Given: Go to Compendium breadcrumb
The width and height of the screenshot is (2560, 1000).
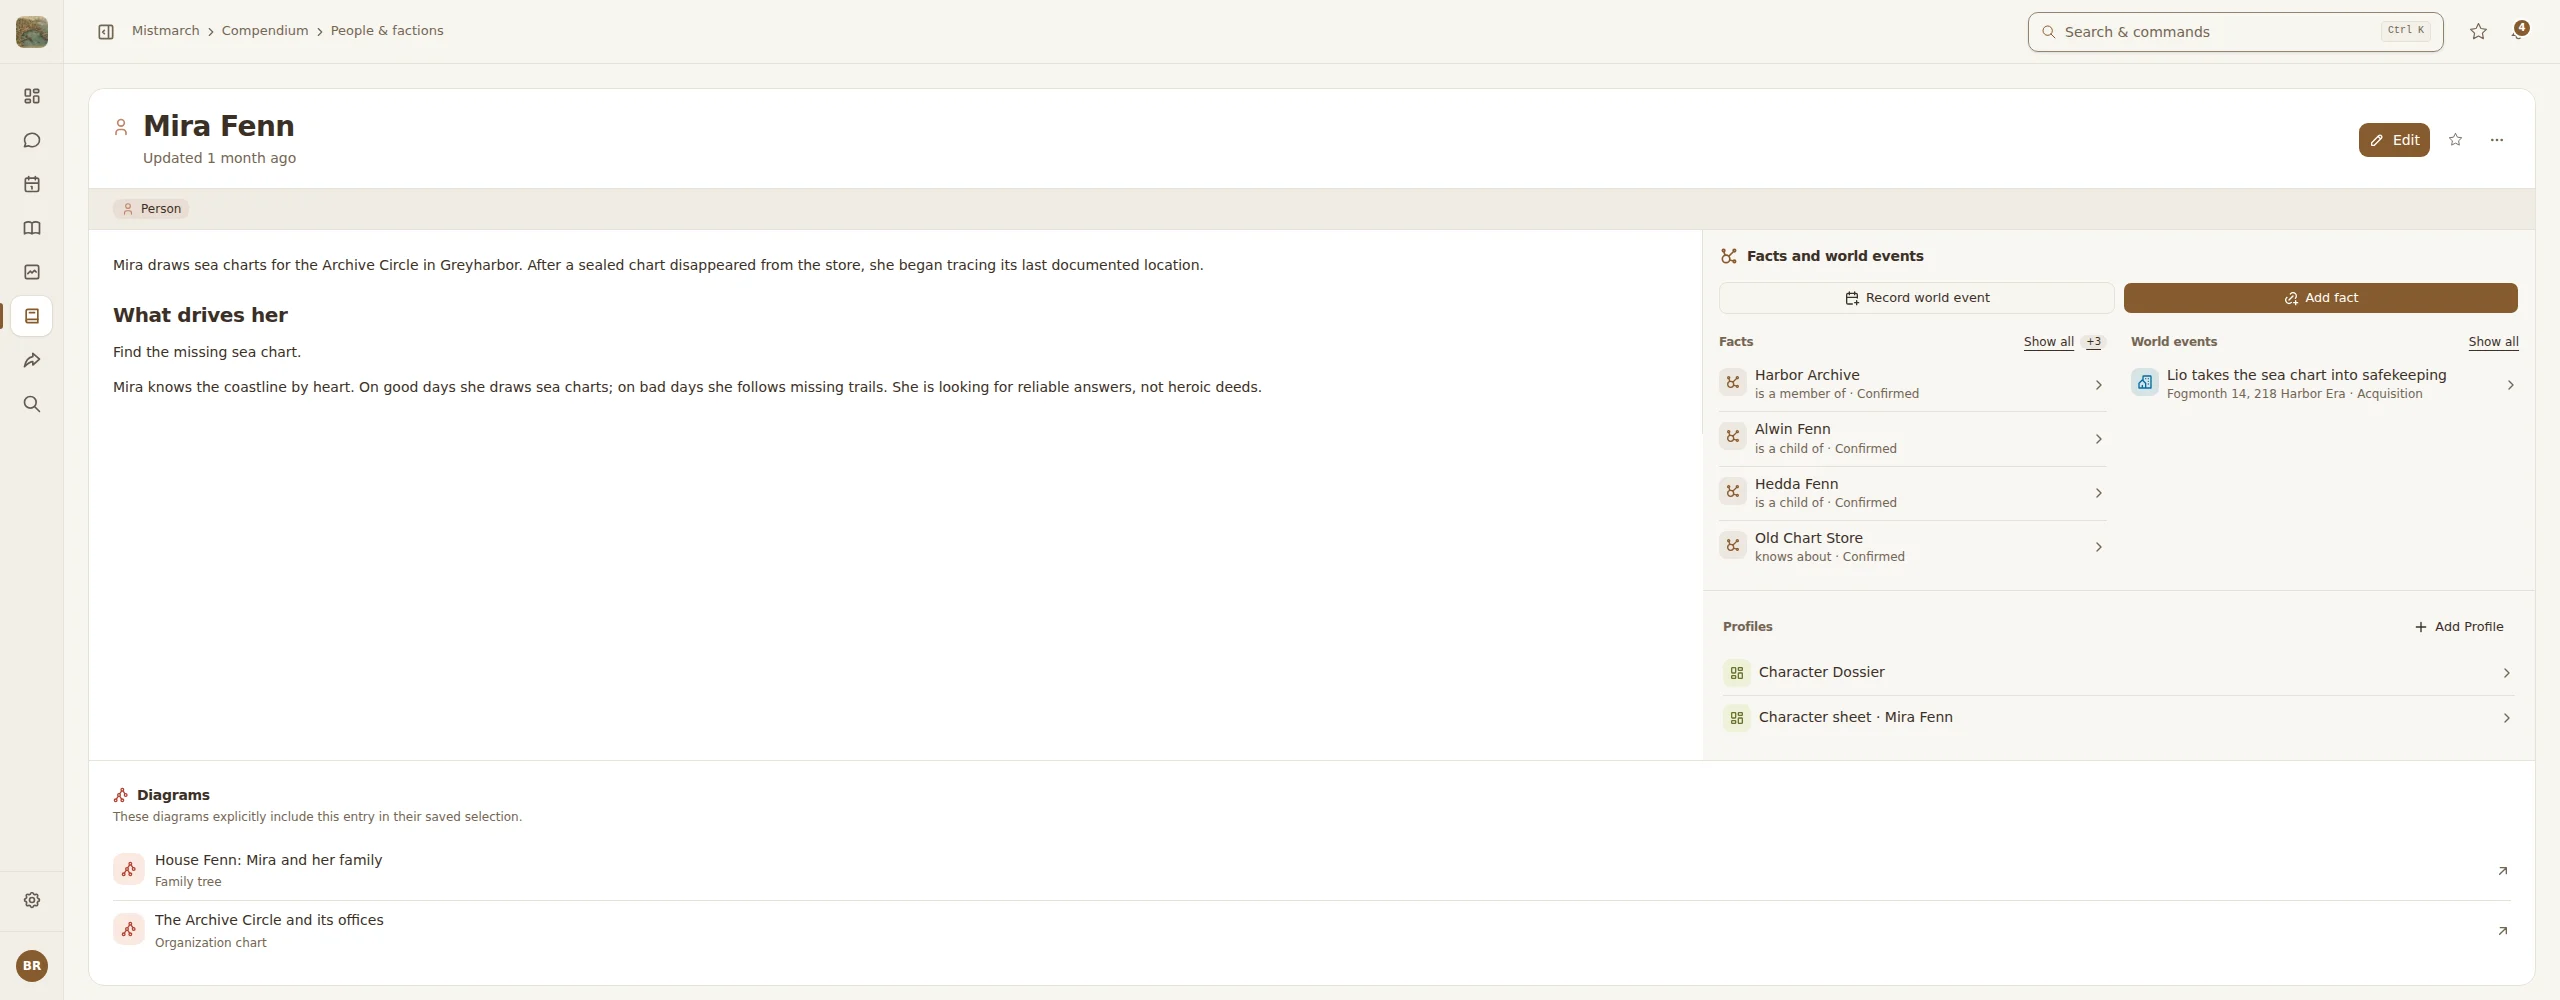Looking at the screenshot, I should pyautogui.click(x=265, y=31).
